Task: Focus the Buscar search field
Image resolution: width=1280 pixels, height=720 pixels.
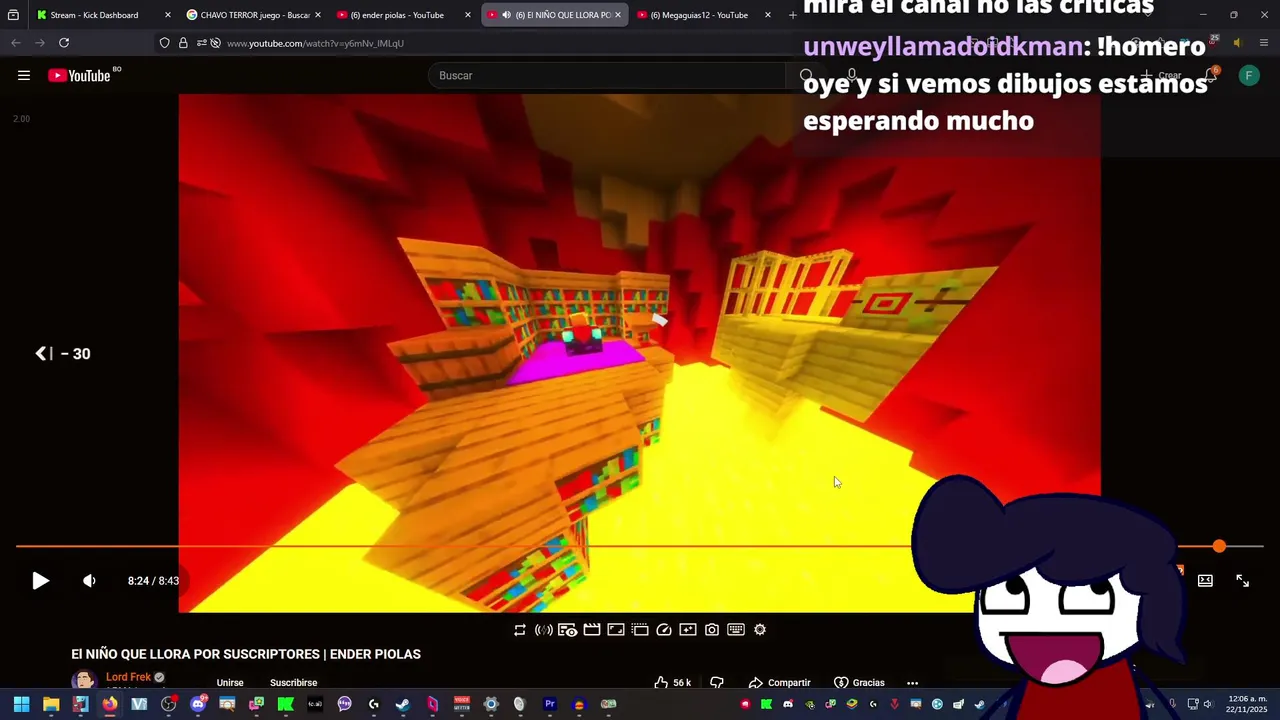Action: click(x=607, y=76)
